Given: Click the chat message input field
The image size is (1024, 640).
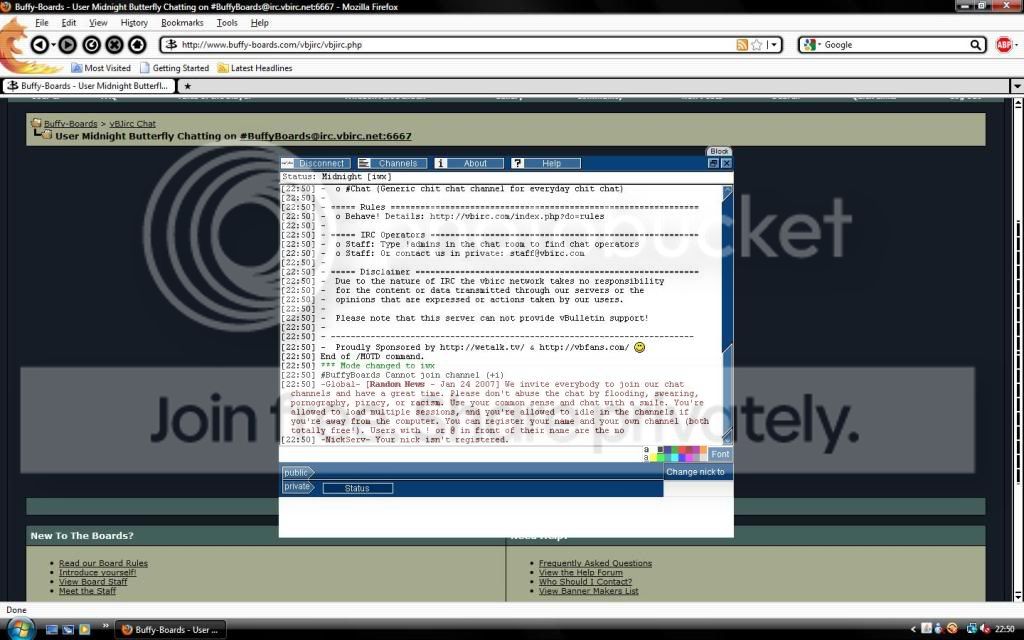Looking at the screenshot, I should point(460,454).
